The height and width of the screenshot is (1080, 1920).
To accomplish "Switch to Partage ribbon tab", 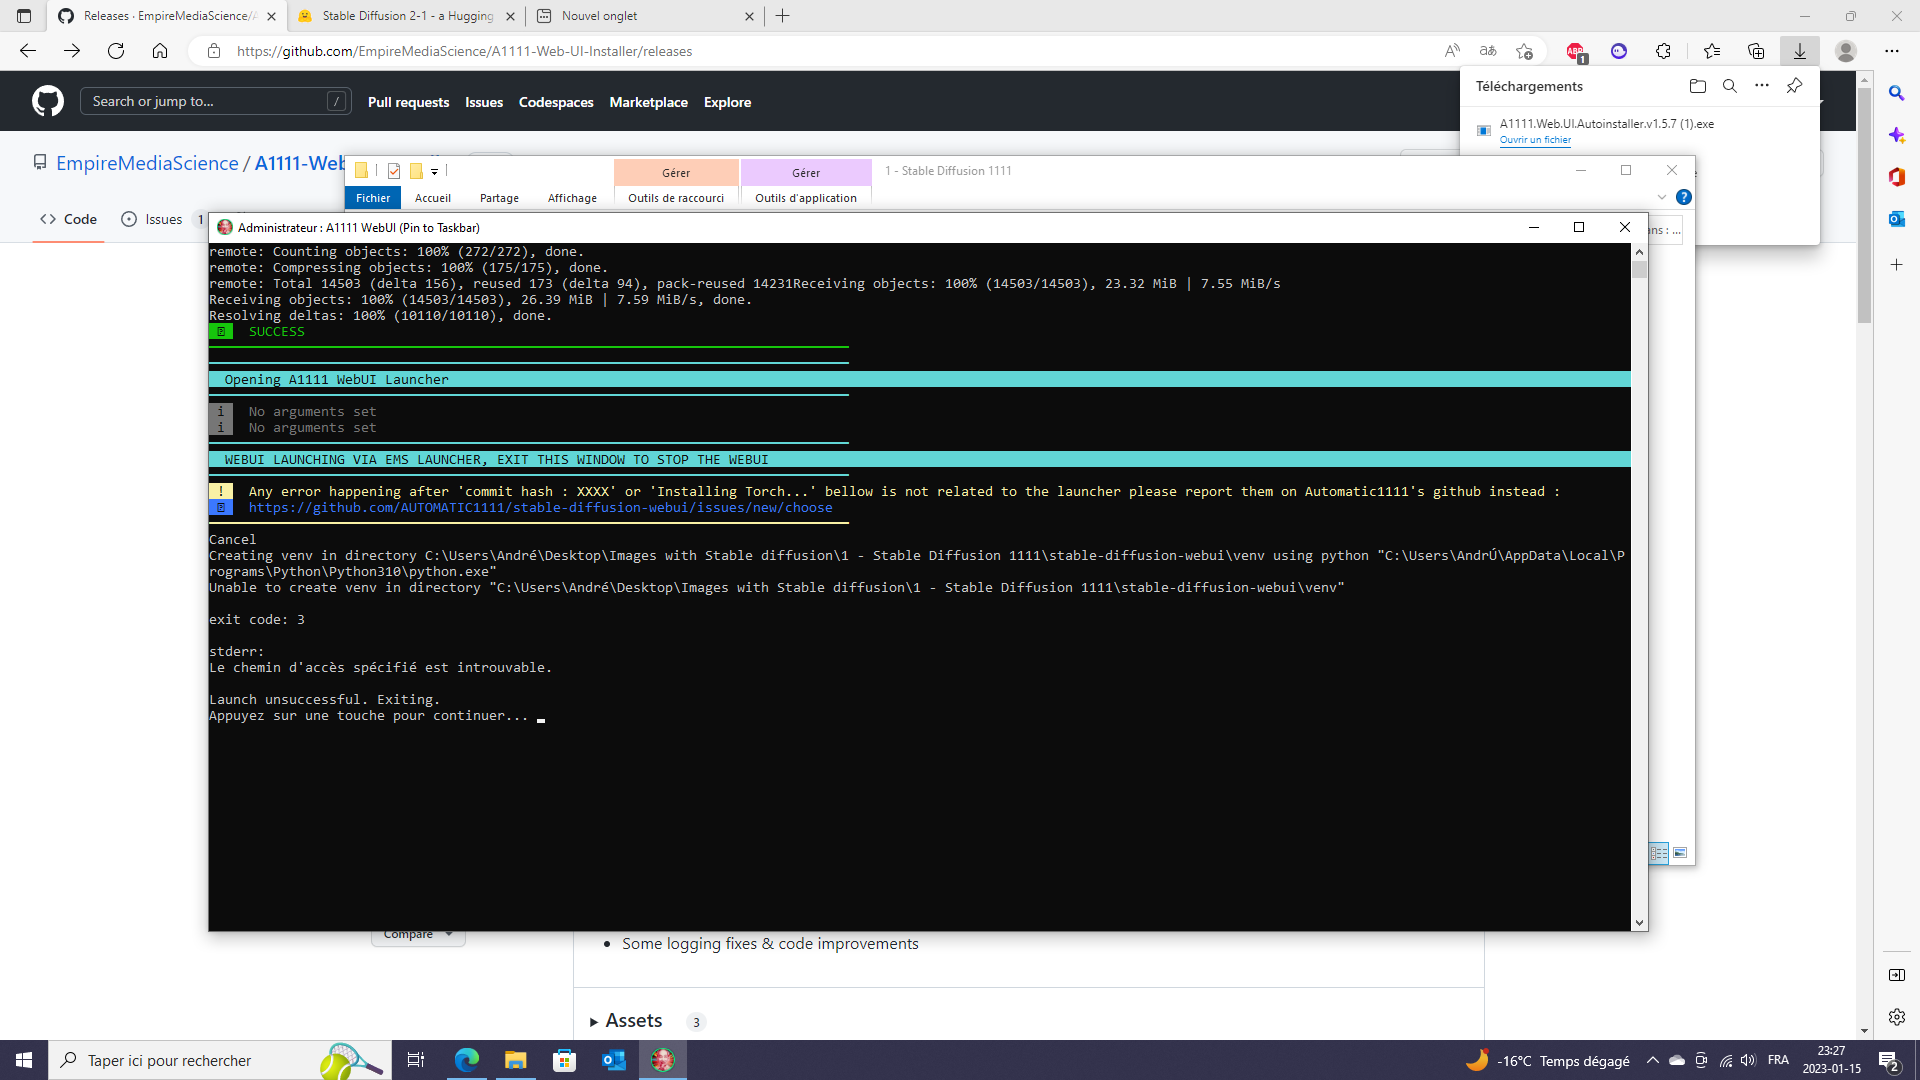I will tap(499, 198).
